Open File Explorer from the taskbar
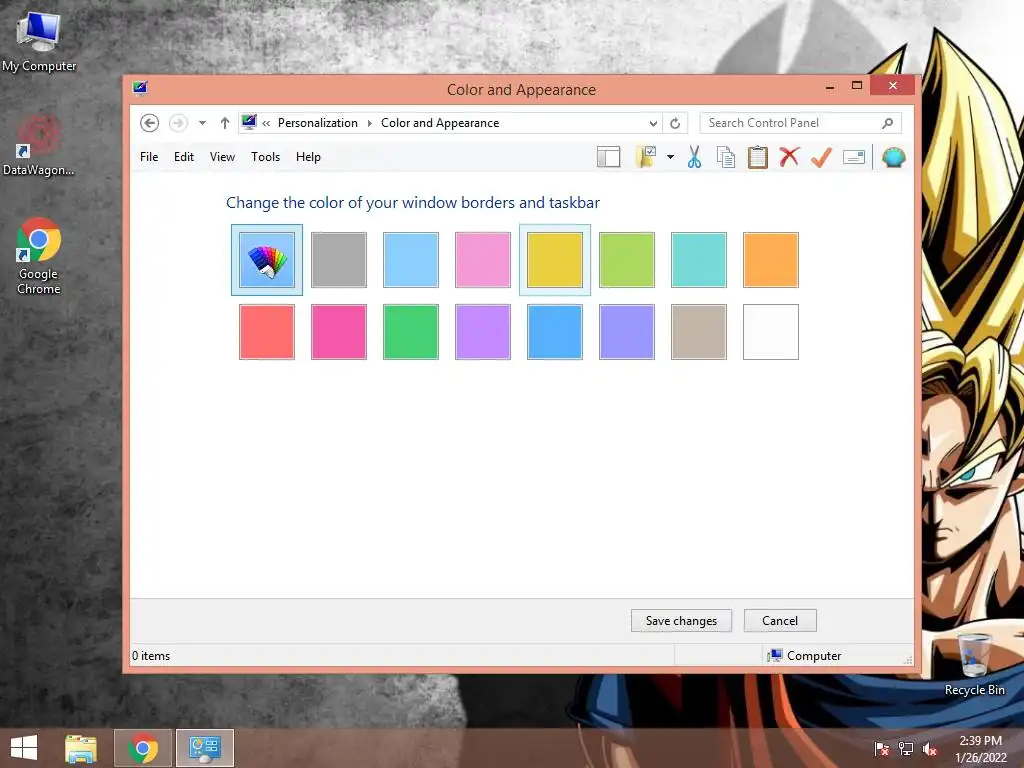 (x=81, y=748)
